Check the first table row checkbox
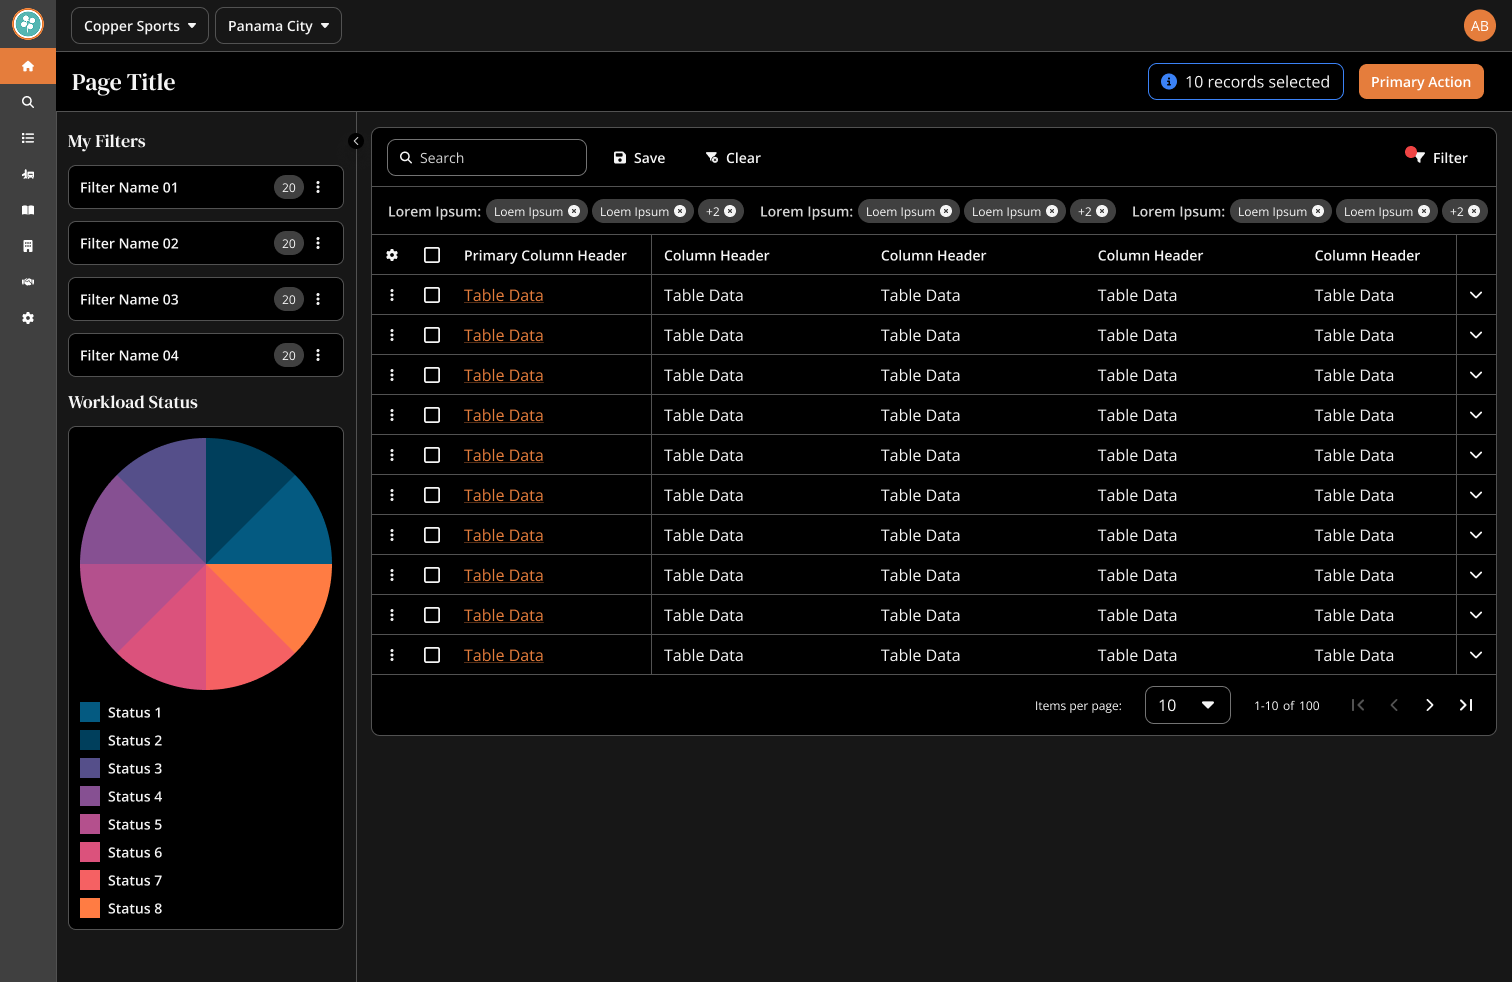Viewport: 1512px width, 982px height. [x=432, y=296]
